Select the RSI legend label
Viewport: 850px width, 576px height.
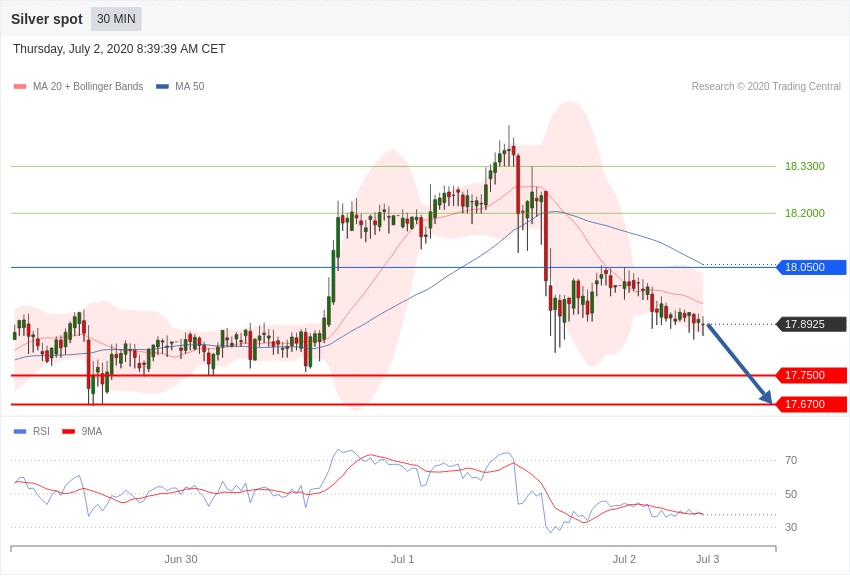pyautogui.click(x=41, y=431)
